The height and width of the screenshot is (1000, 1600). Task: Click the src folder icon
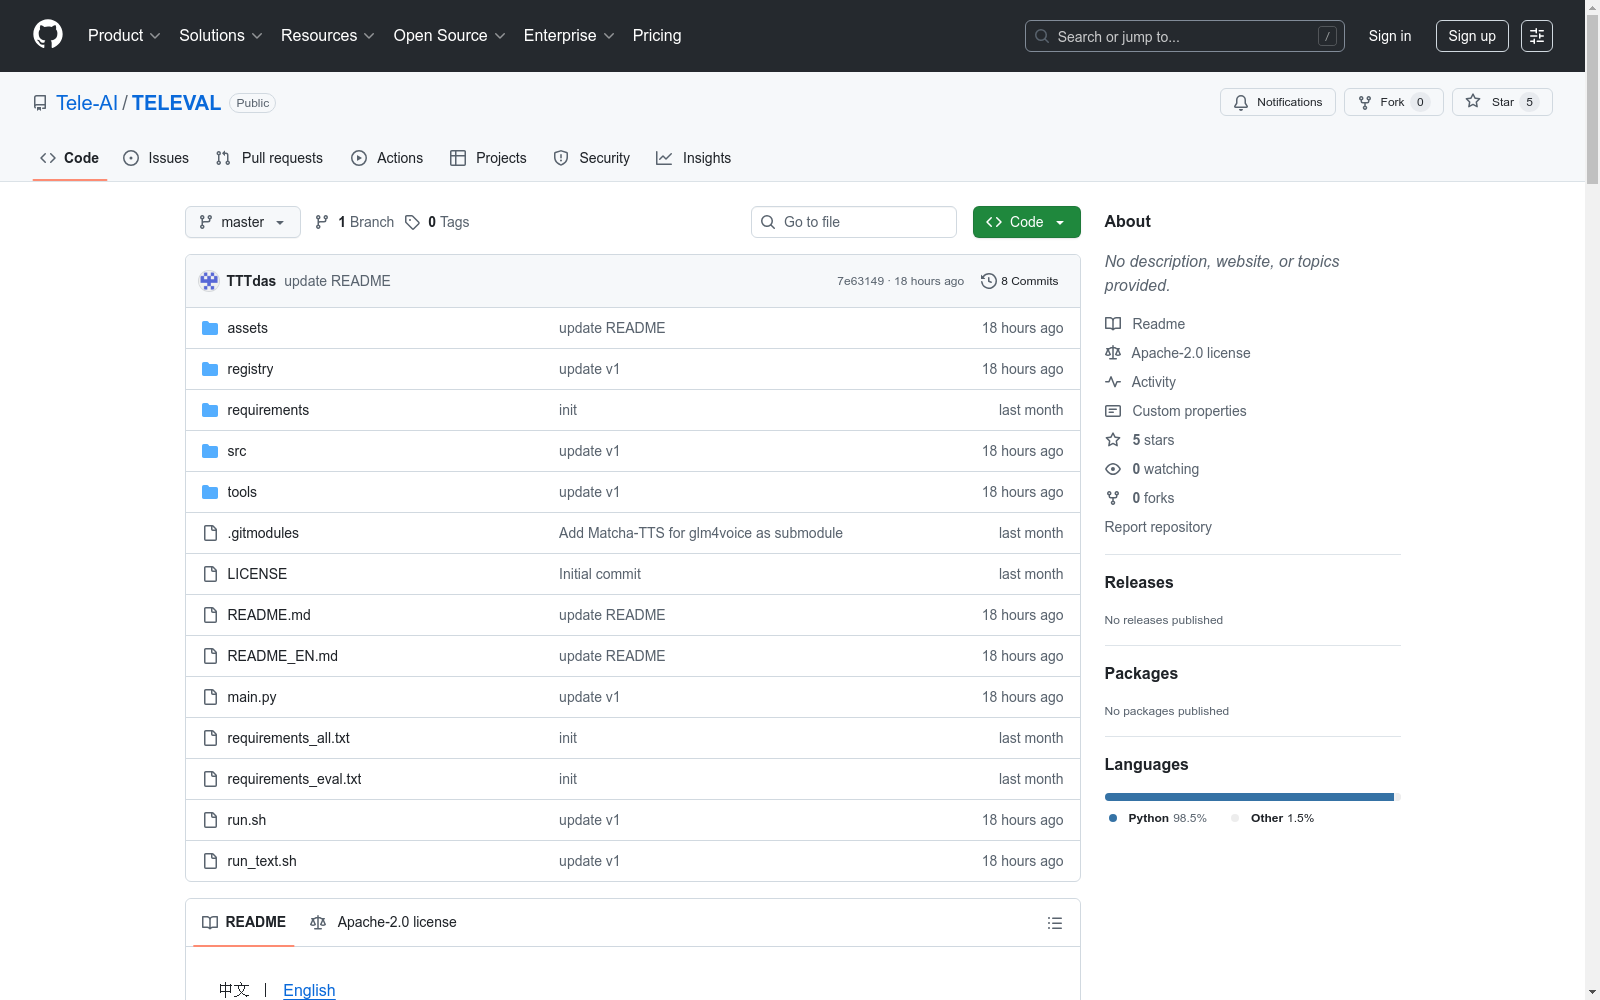pos(210,451)
